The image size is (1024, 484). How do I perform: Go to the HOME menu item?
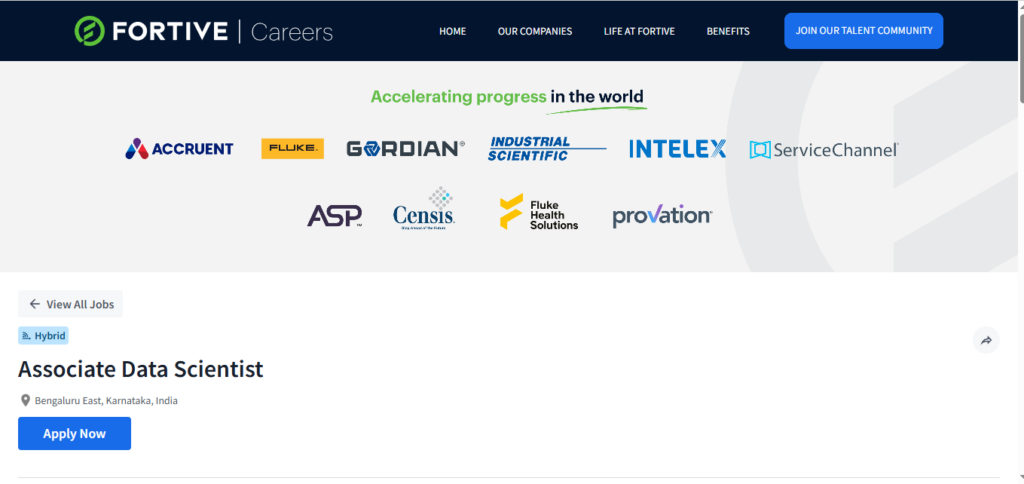[453, 31]
